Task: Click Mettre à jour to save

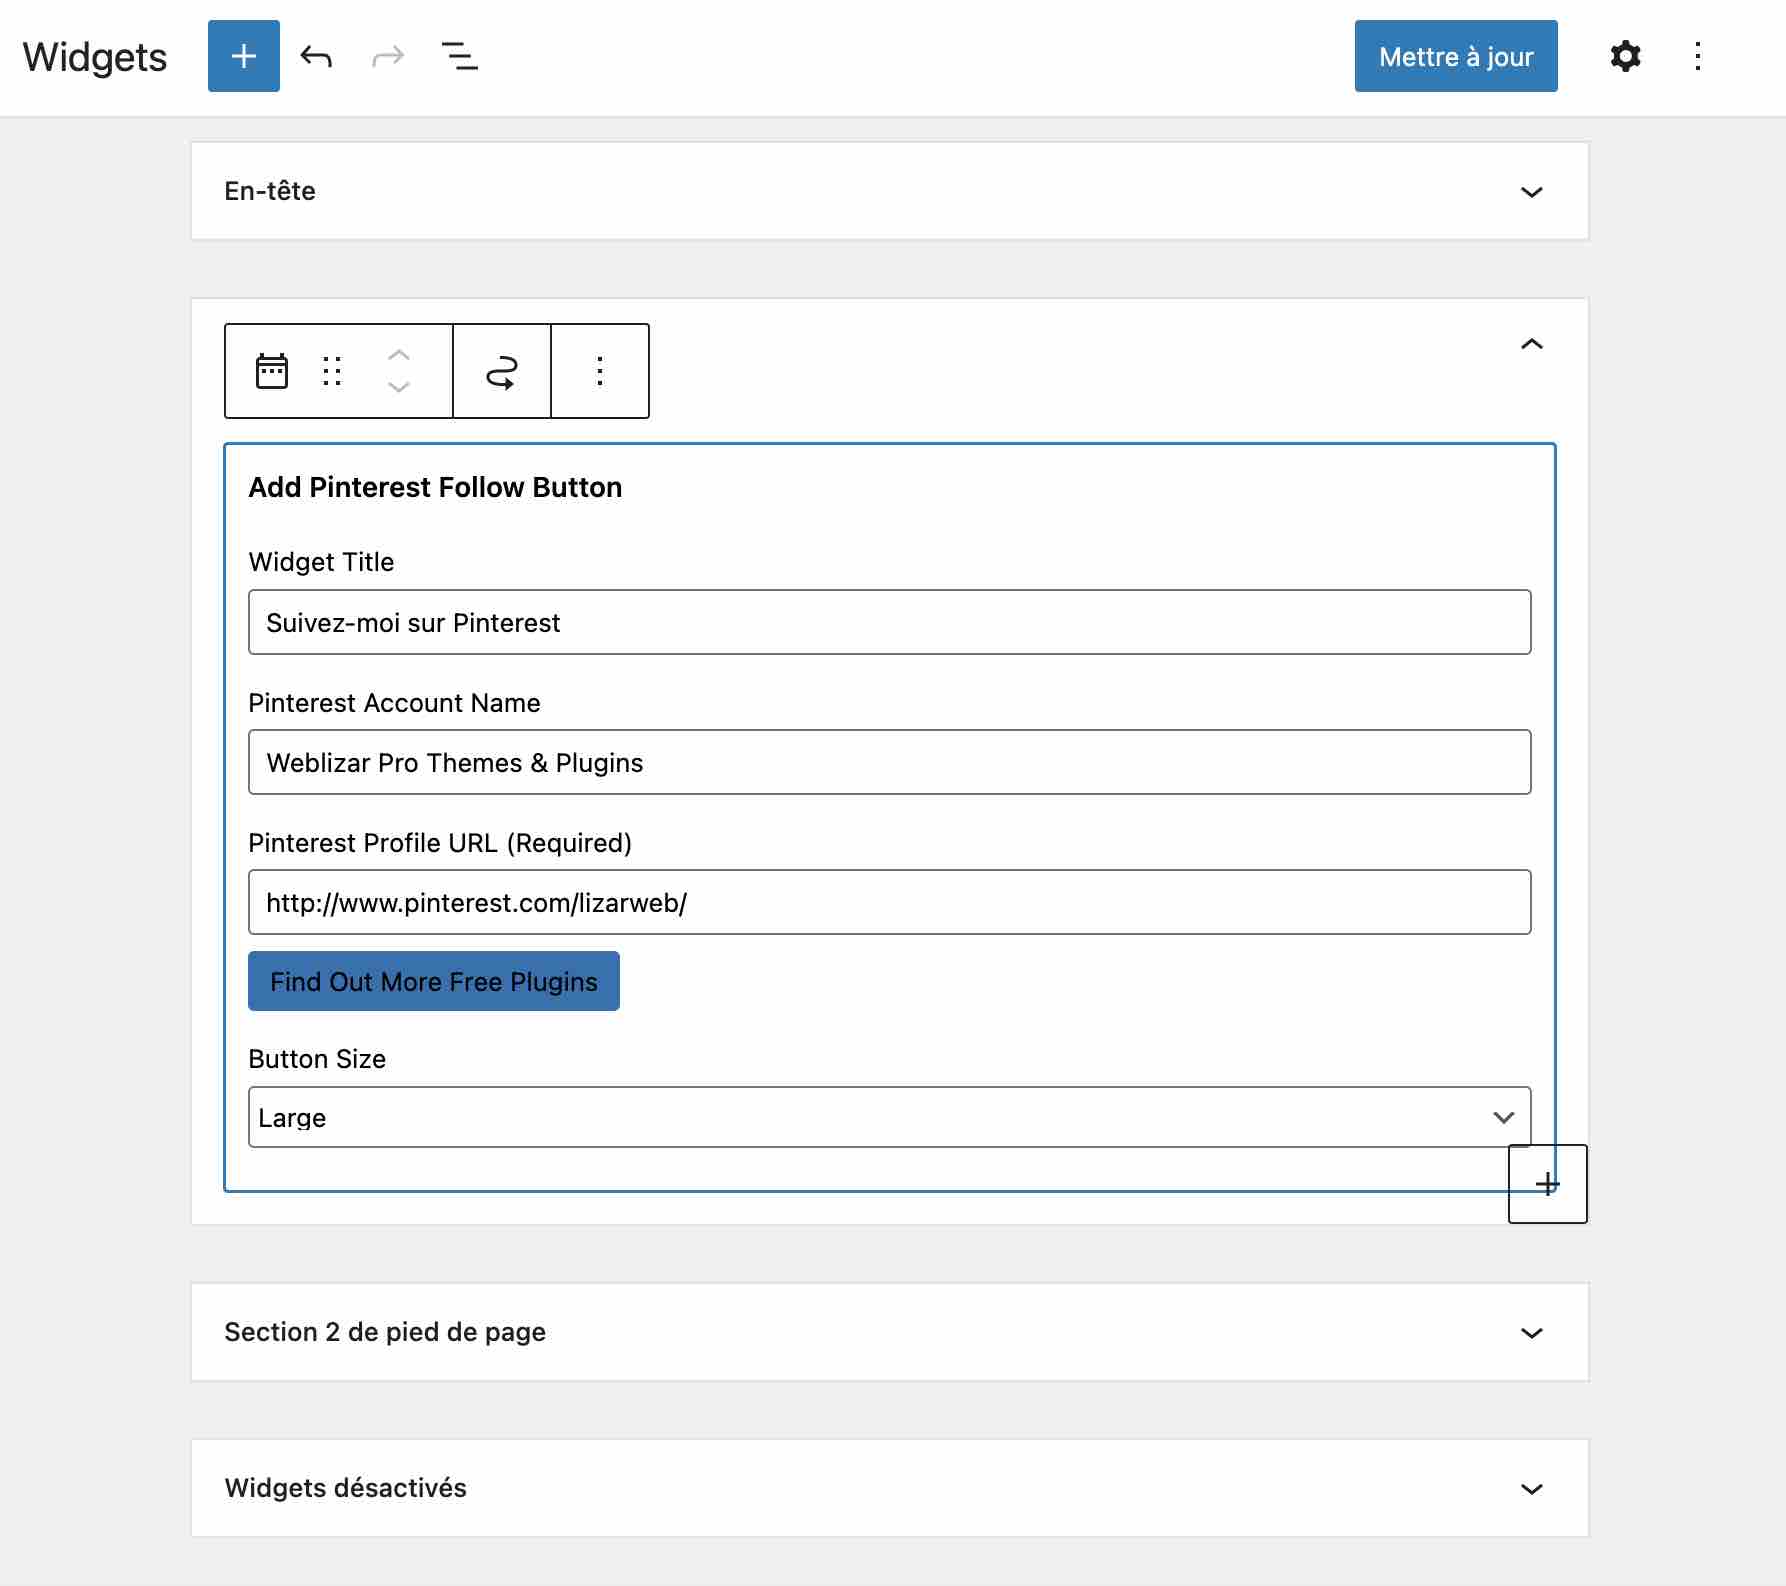Action: click(x=1456, y=56)
